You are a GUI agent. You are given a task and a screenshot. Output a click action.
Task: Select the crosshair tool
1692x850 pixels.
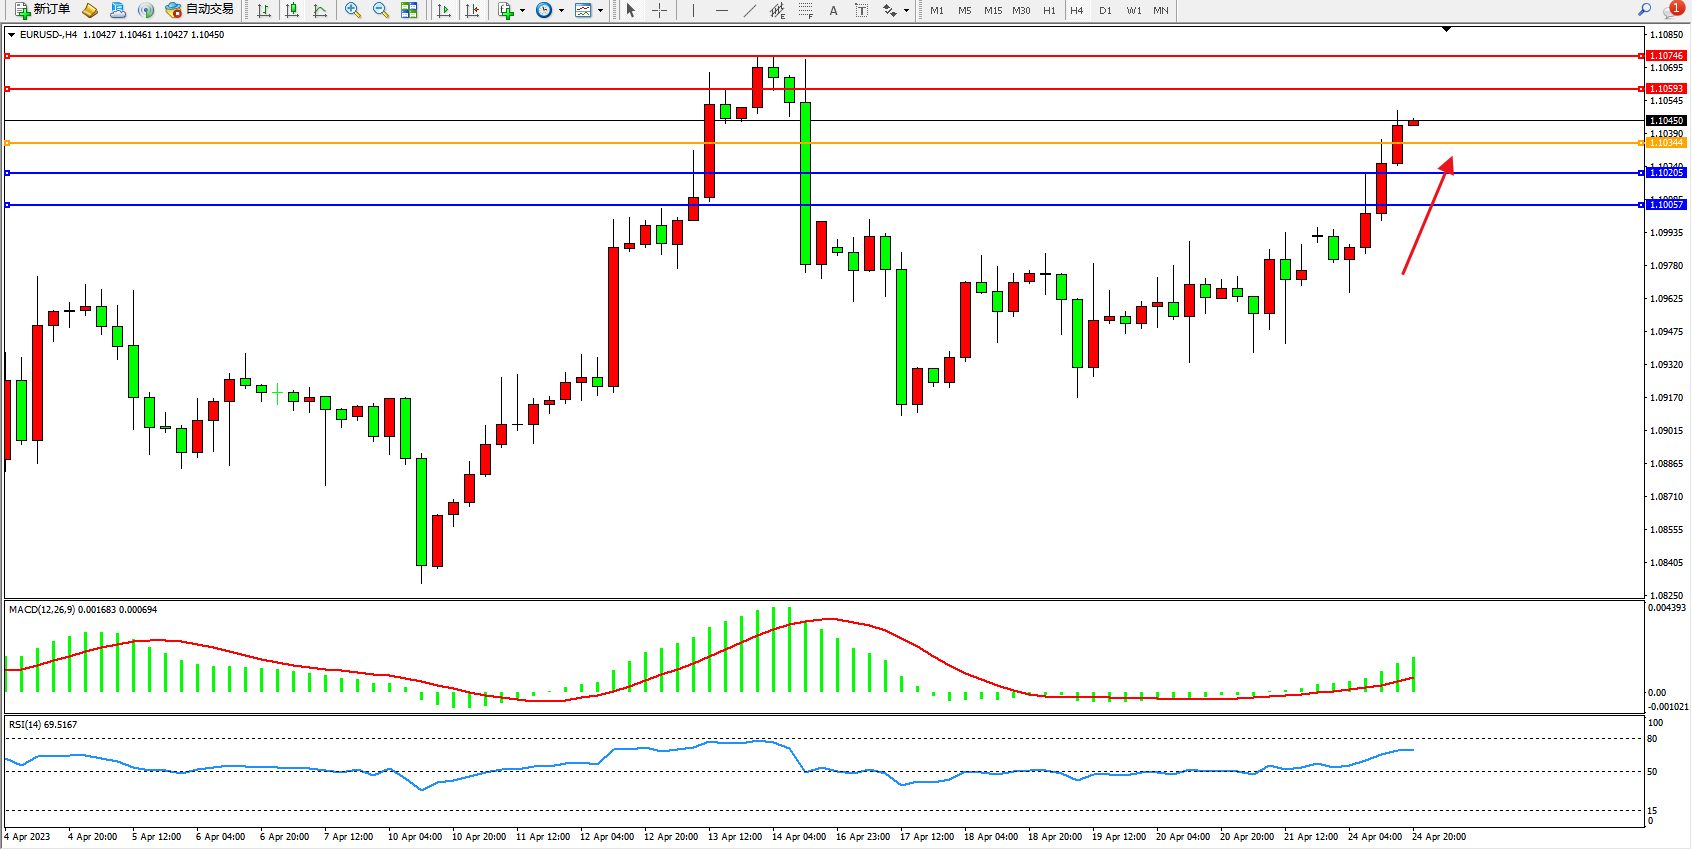coord(660,10)
